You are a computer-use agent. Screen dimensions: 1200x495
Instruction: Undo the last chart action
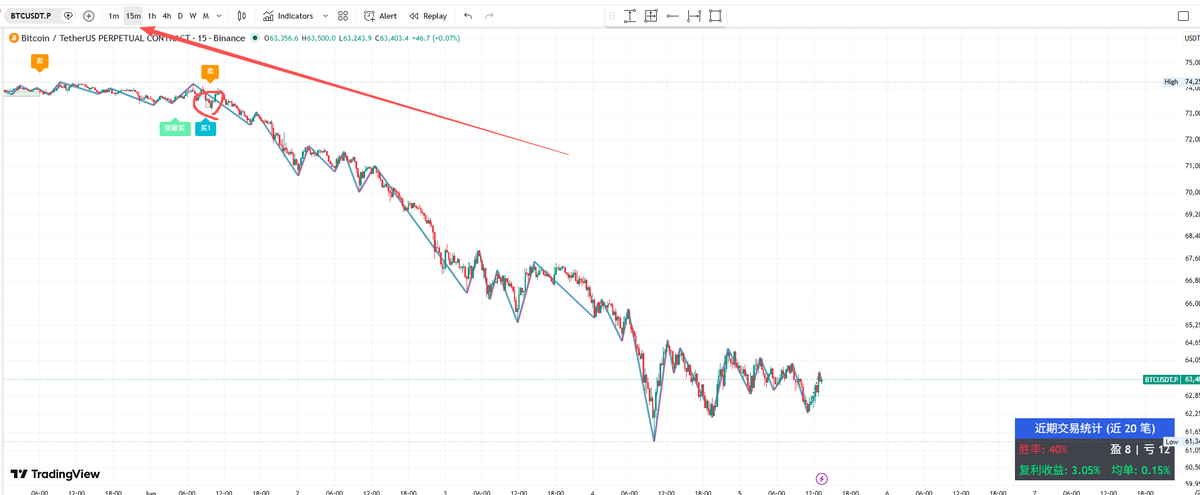(x=468, y=16)
